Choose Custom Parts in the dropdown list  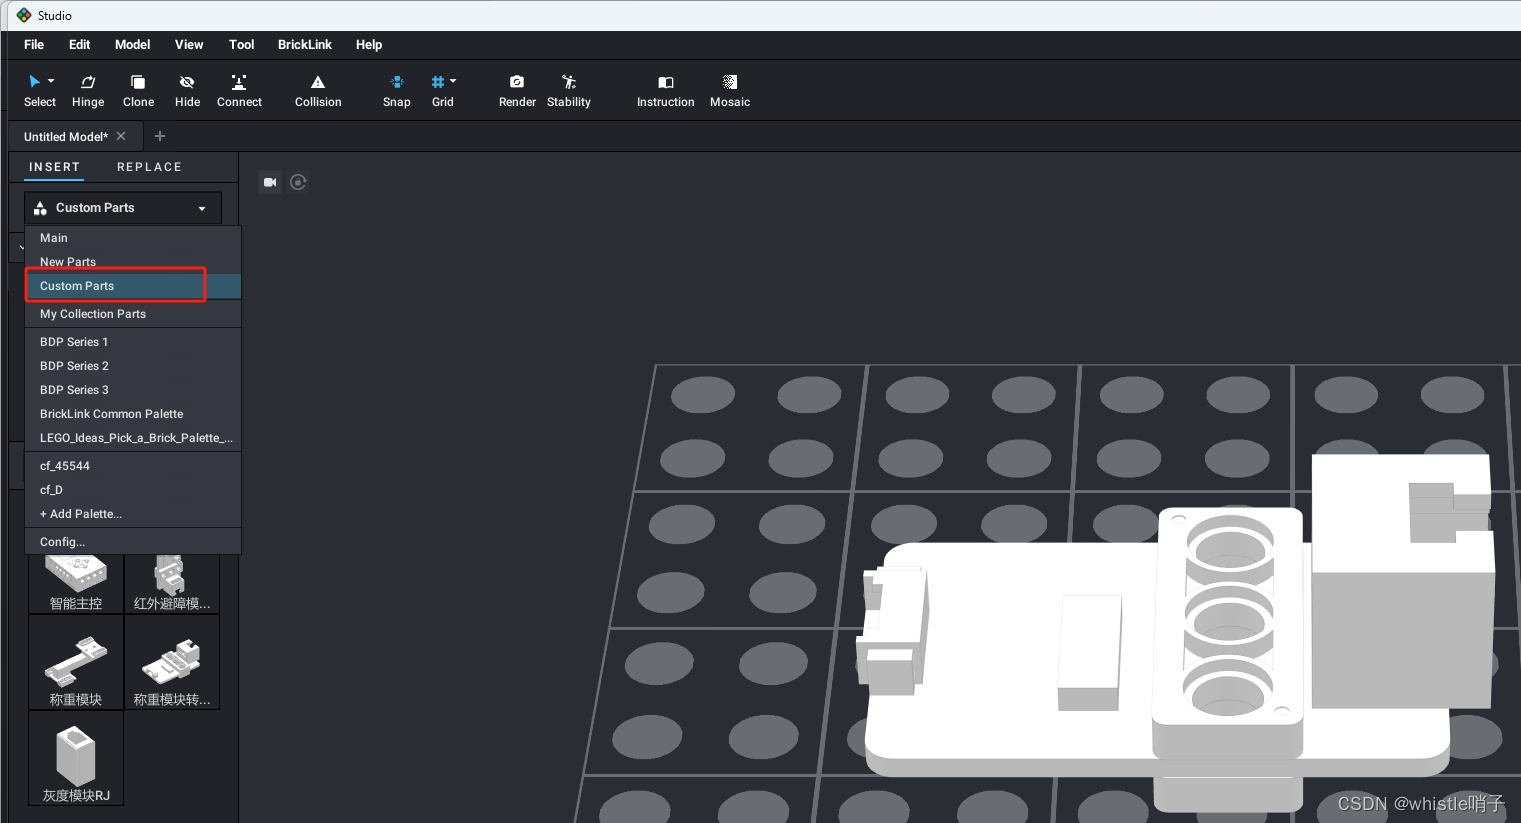coord(133,286)
